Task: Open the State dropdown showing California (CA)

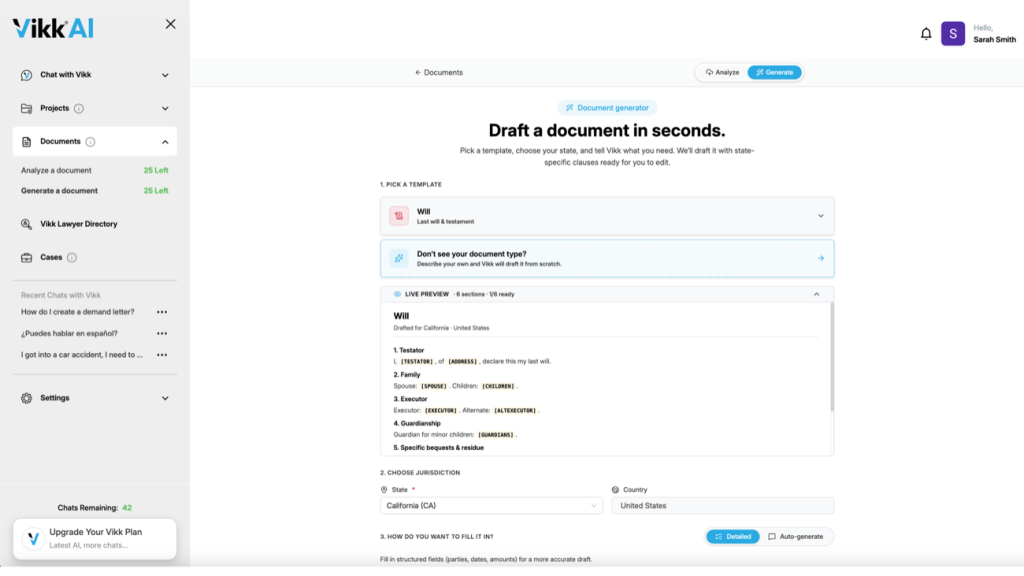Action: pos(491,506)
